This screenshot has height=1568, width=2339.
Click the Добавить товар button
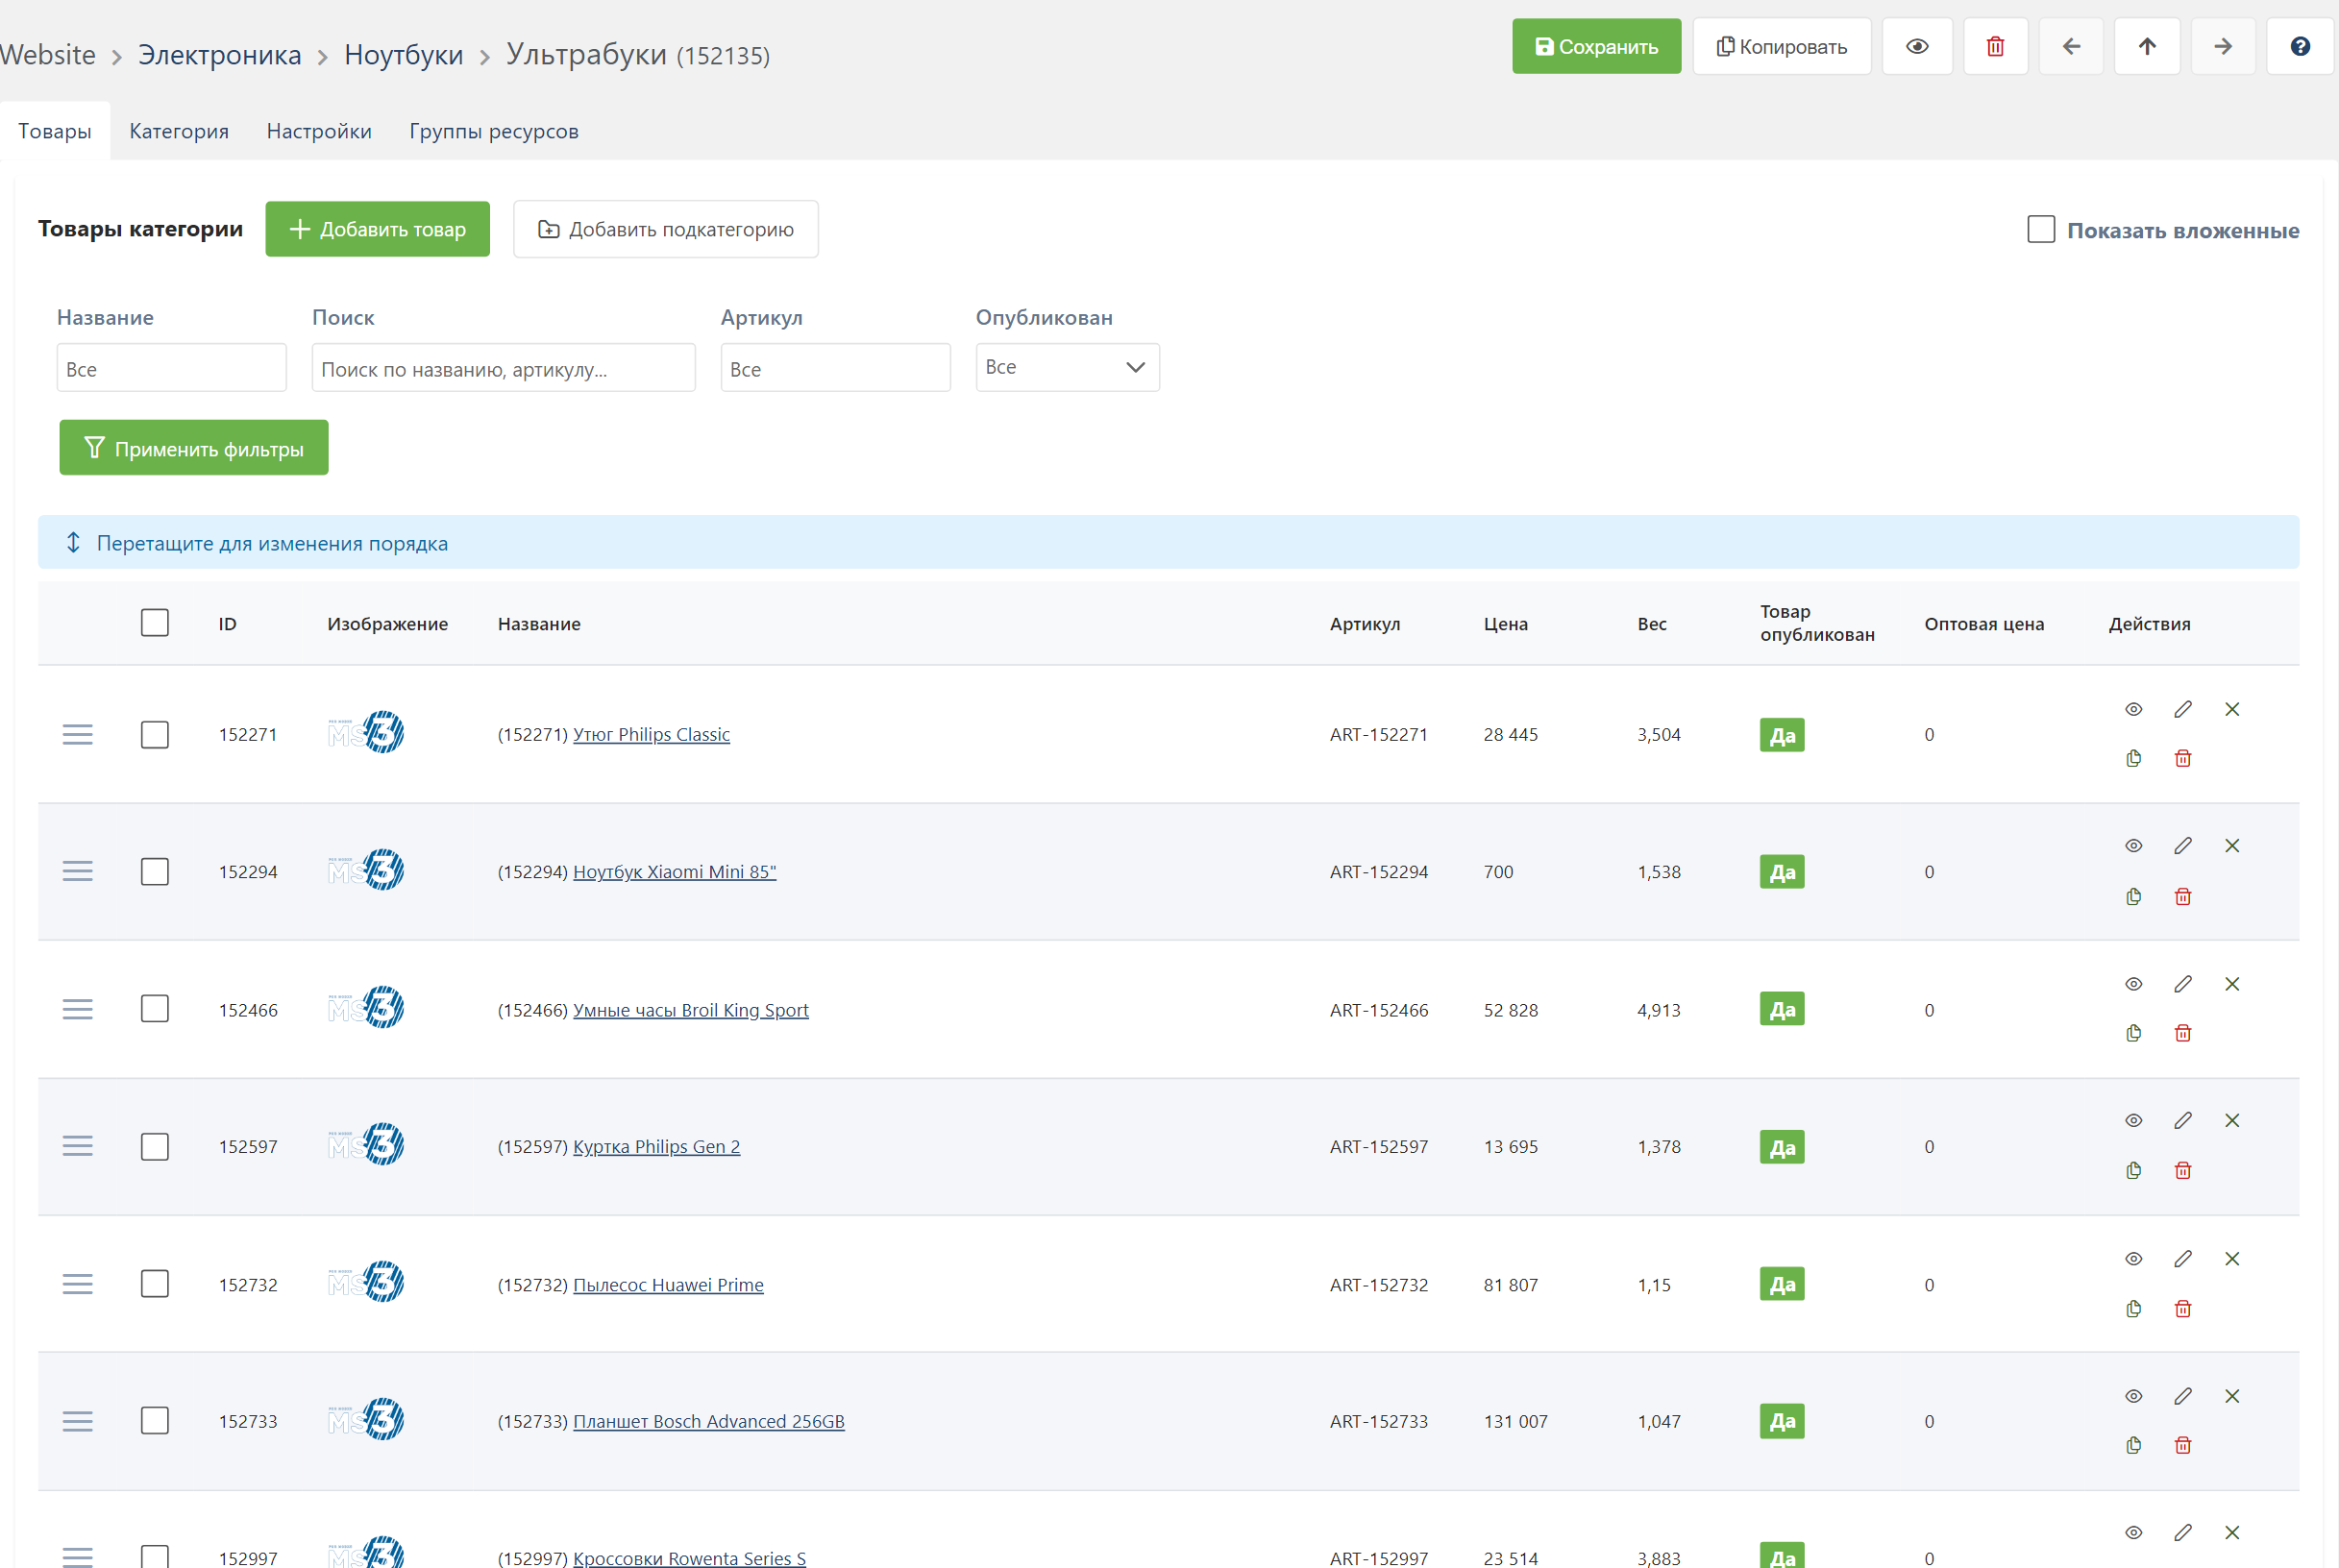point(378,229)
